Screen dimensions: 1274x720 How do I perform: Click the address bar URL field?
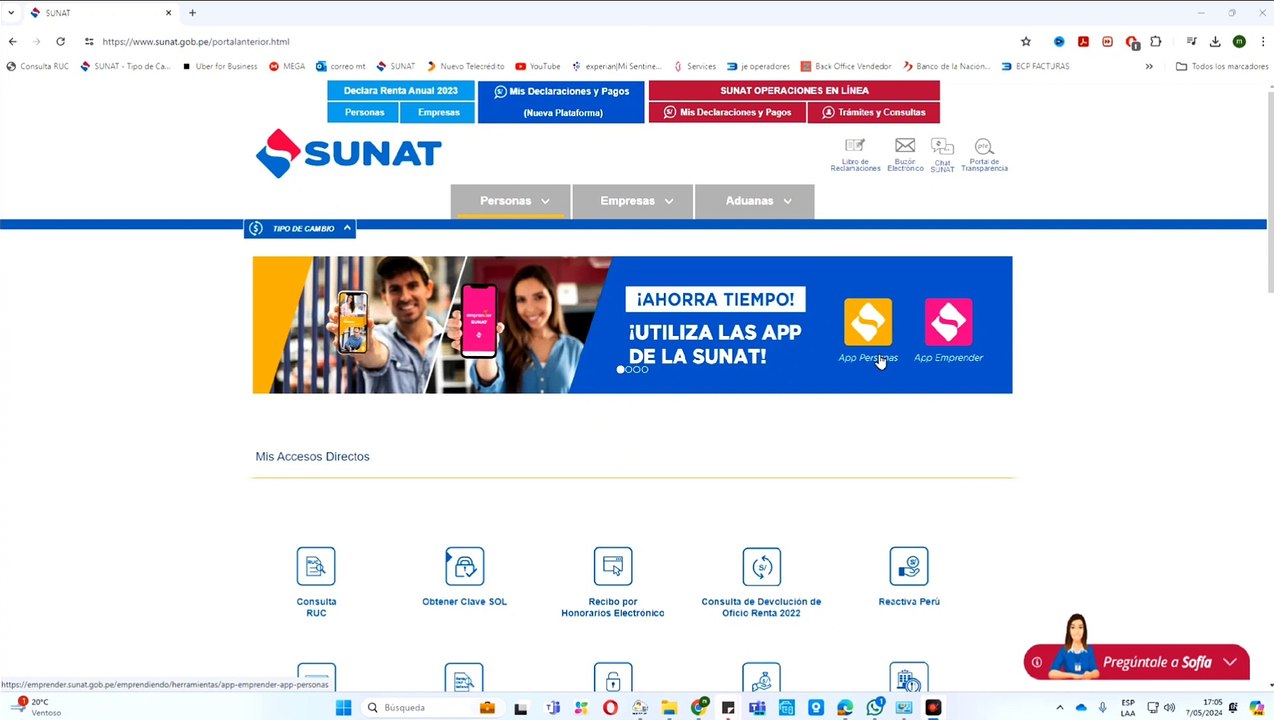(x=556, y=41)
